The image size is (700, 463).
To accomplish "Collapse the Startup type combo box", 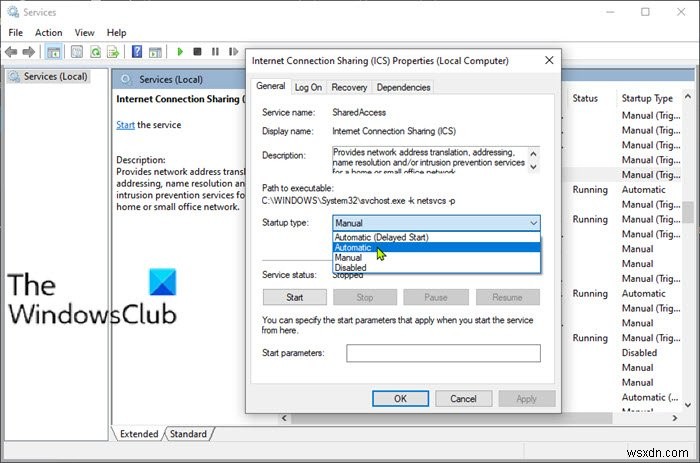I will pyautogui.click(x=533, y=223).
